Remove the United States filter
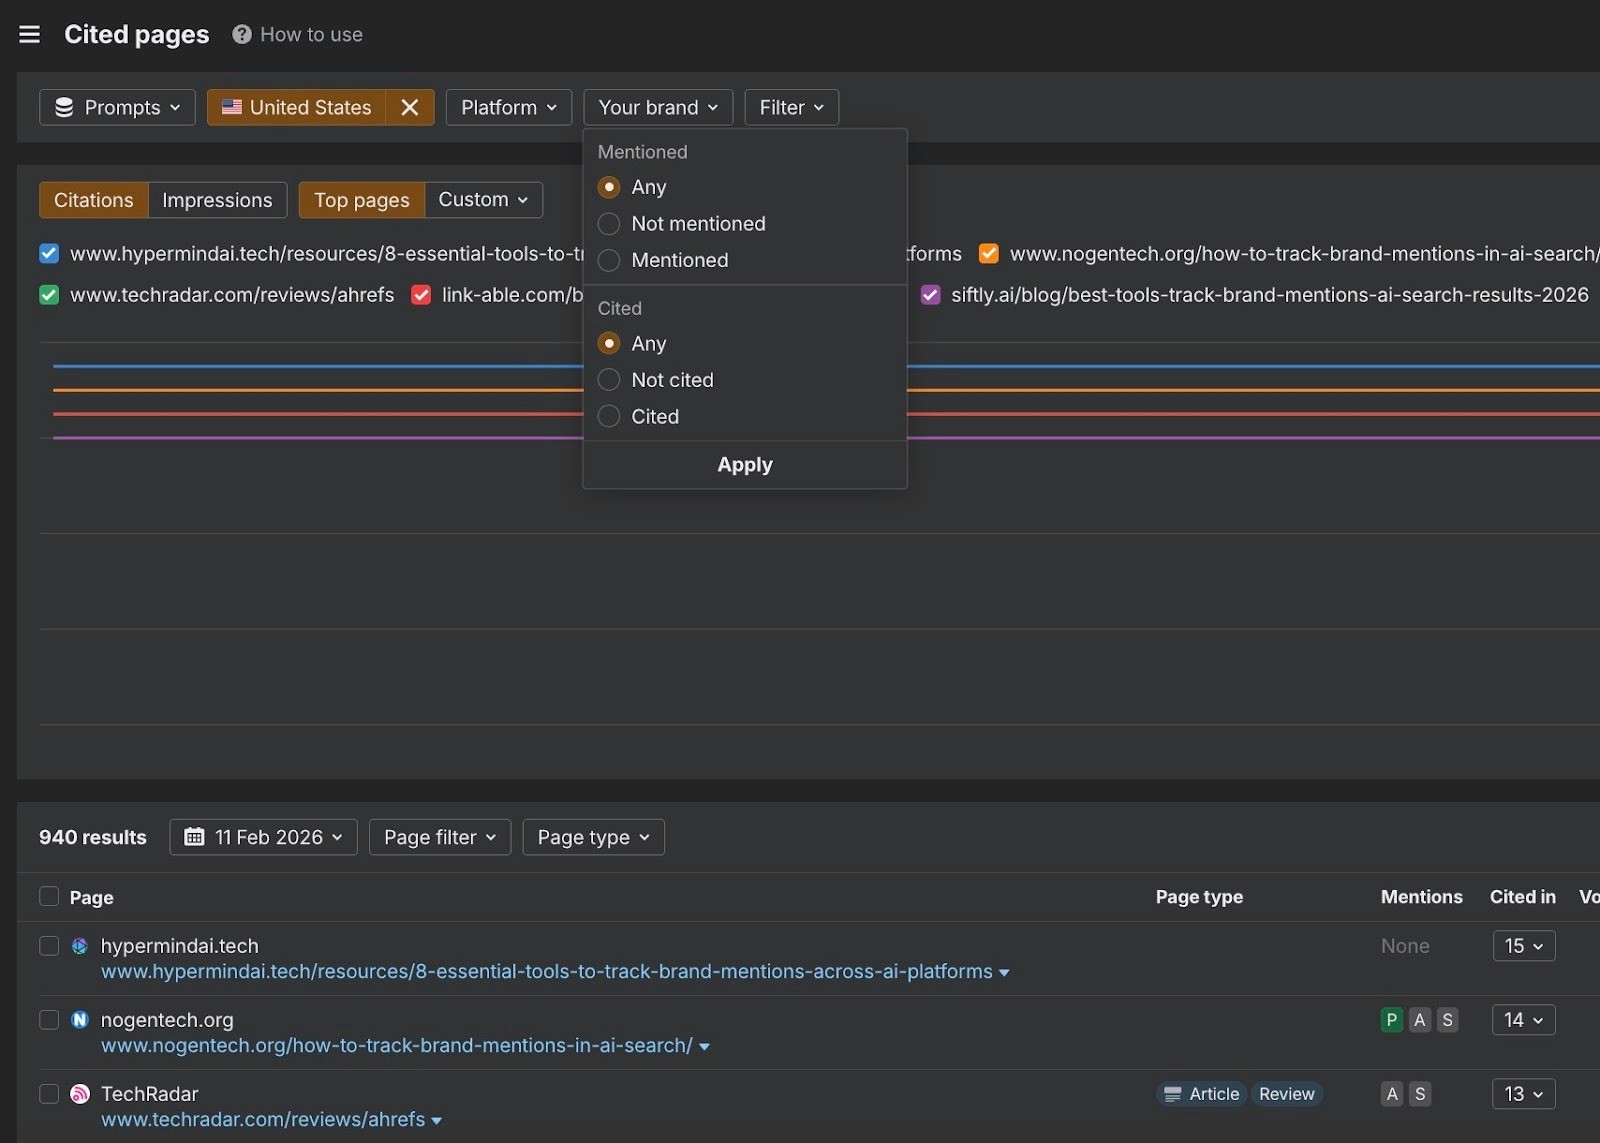This screenshot has height=1143, width=1600. pos(409,107)
